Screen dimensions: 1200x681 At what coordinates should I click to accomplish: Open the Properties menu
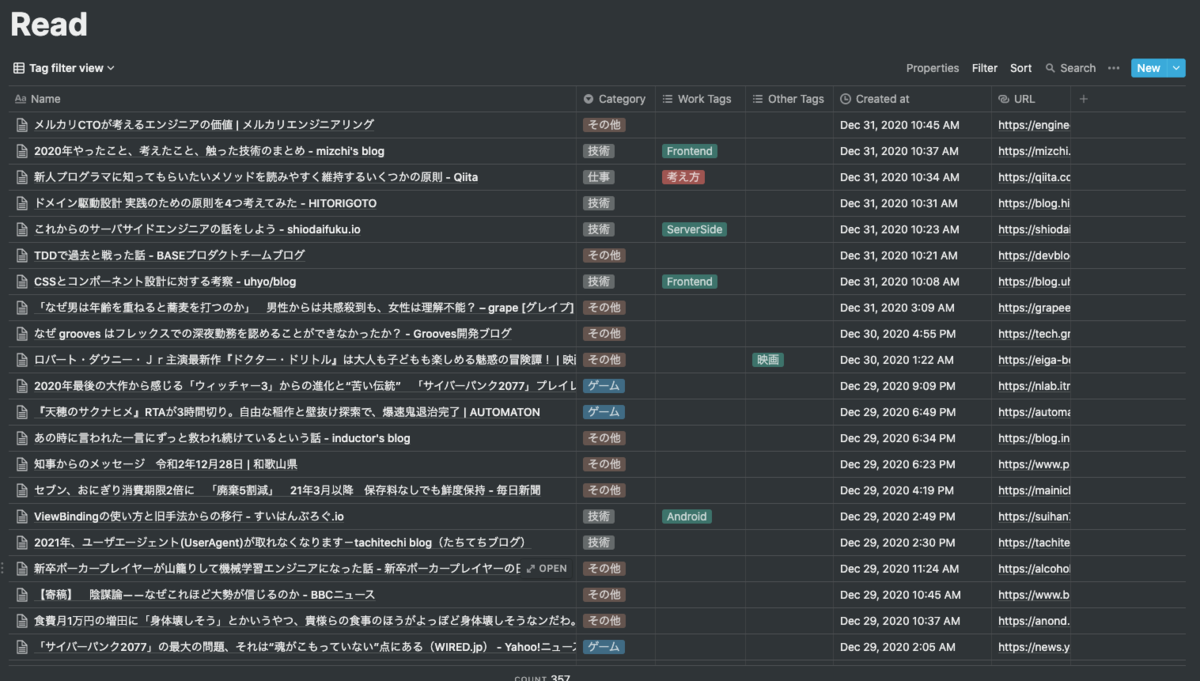pos(932,68)
